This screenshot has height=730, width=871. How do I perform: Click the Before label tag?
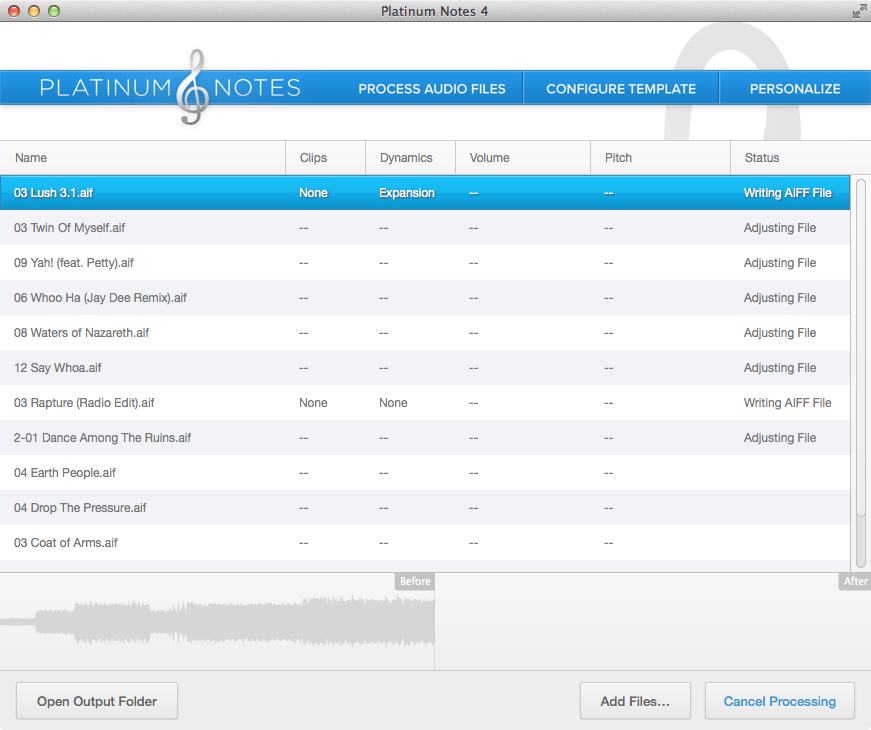coord(415,581)
